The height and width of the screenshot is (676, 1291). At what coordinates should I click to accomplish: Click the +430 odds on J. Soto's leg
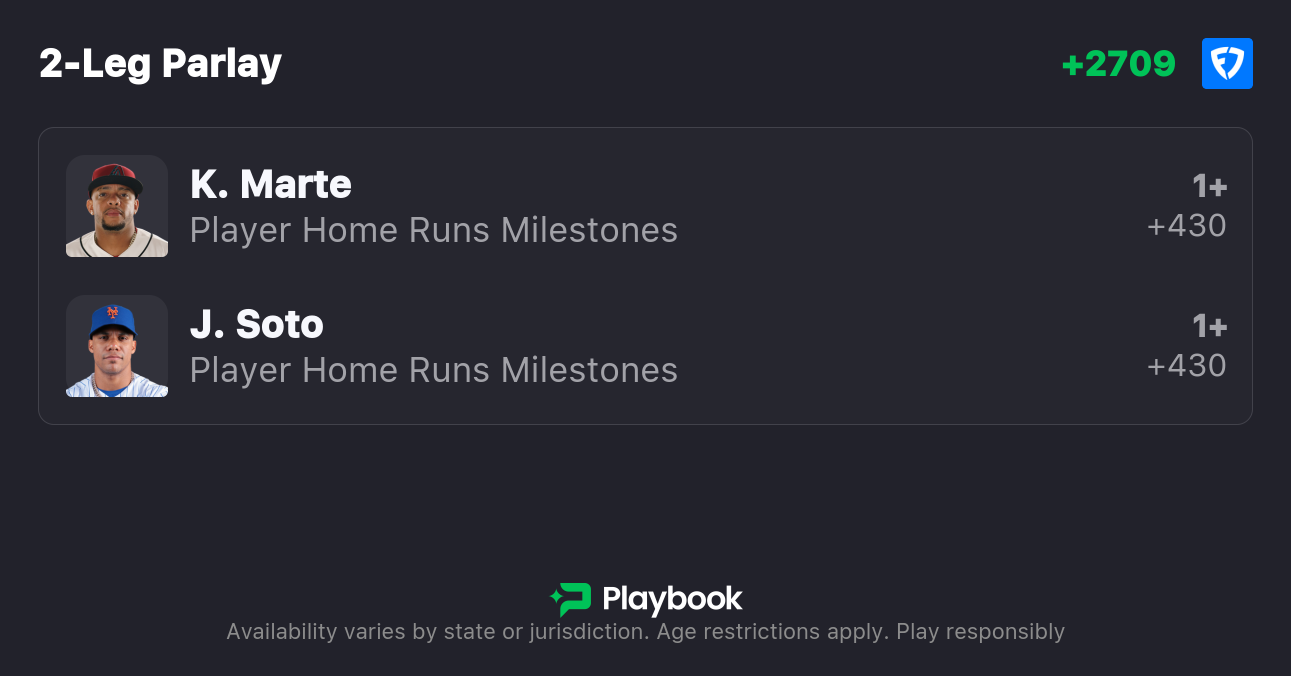pyautogui.click(x=1186, y=366)
